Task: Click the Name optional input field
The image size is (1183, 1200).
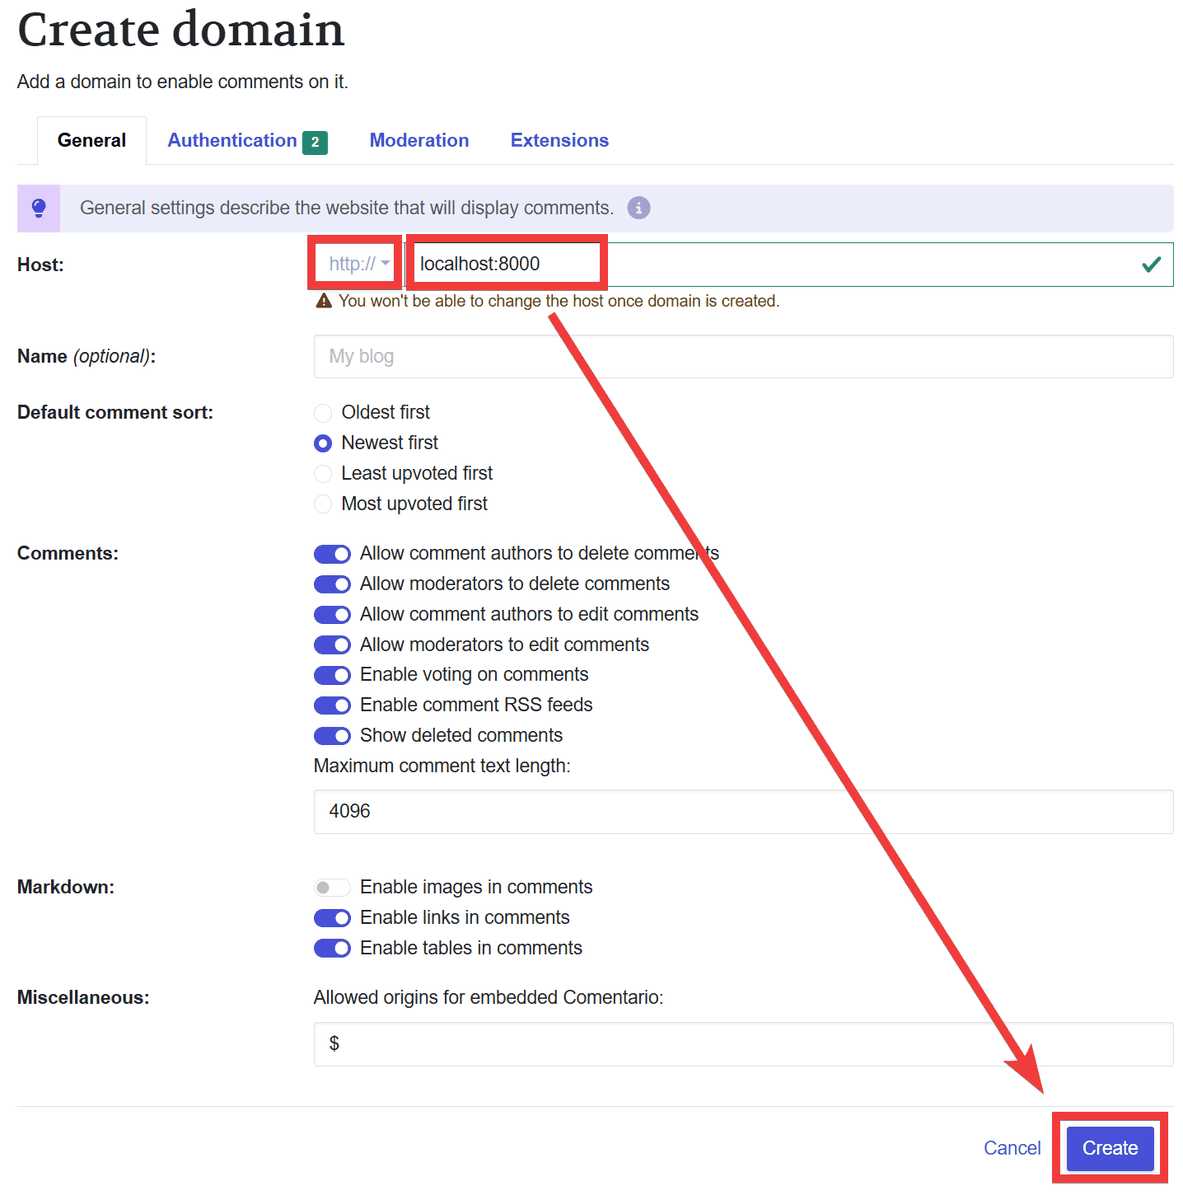Action: click(x=742, y=357)
